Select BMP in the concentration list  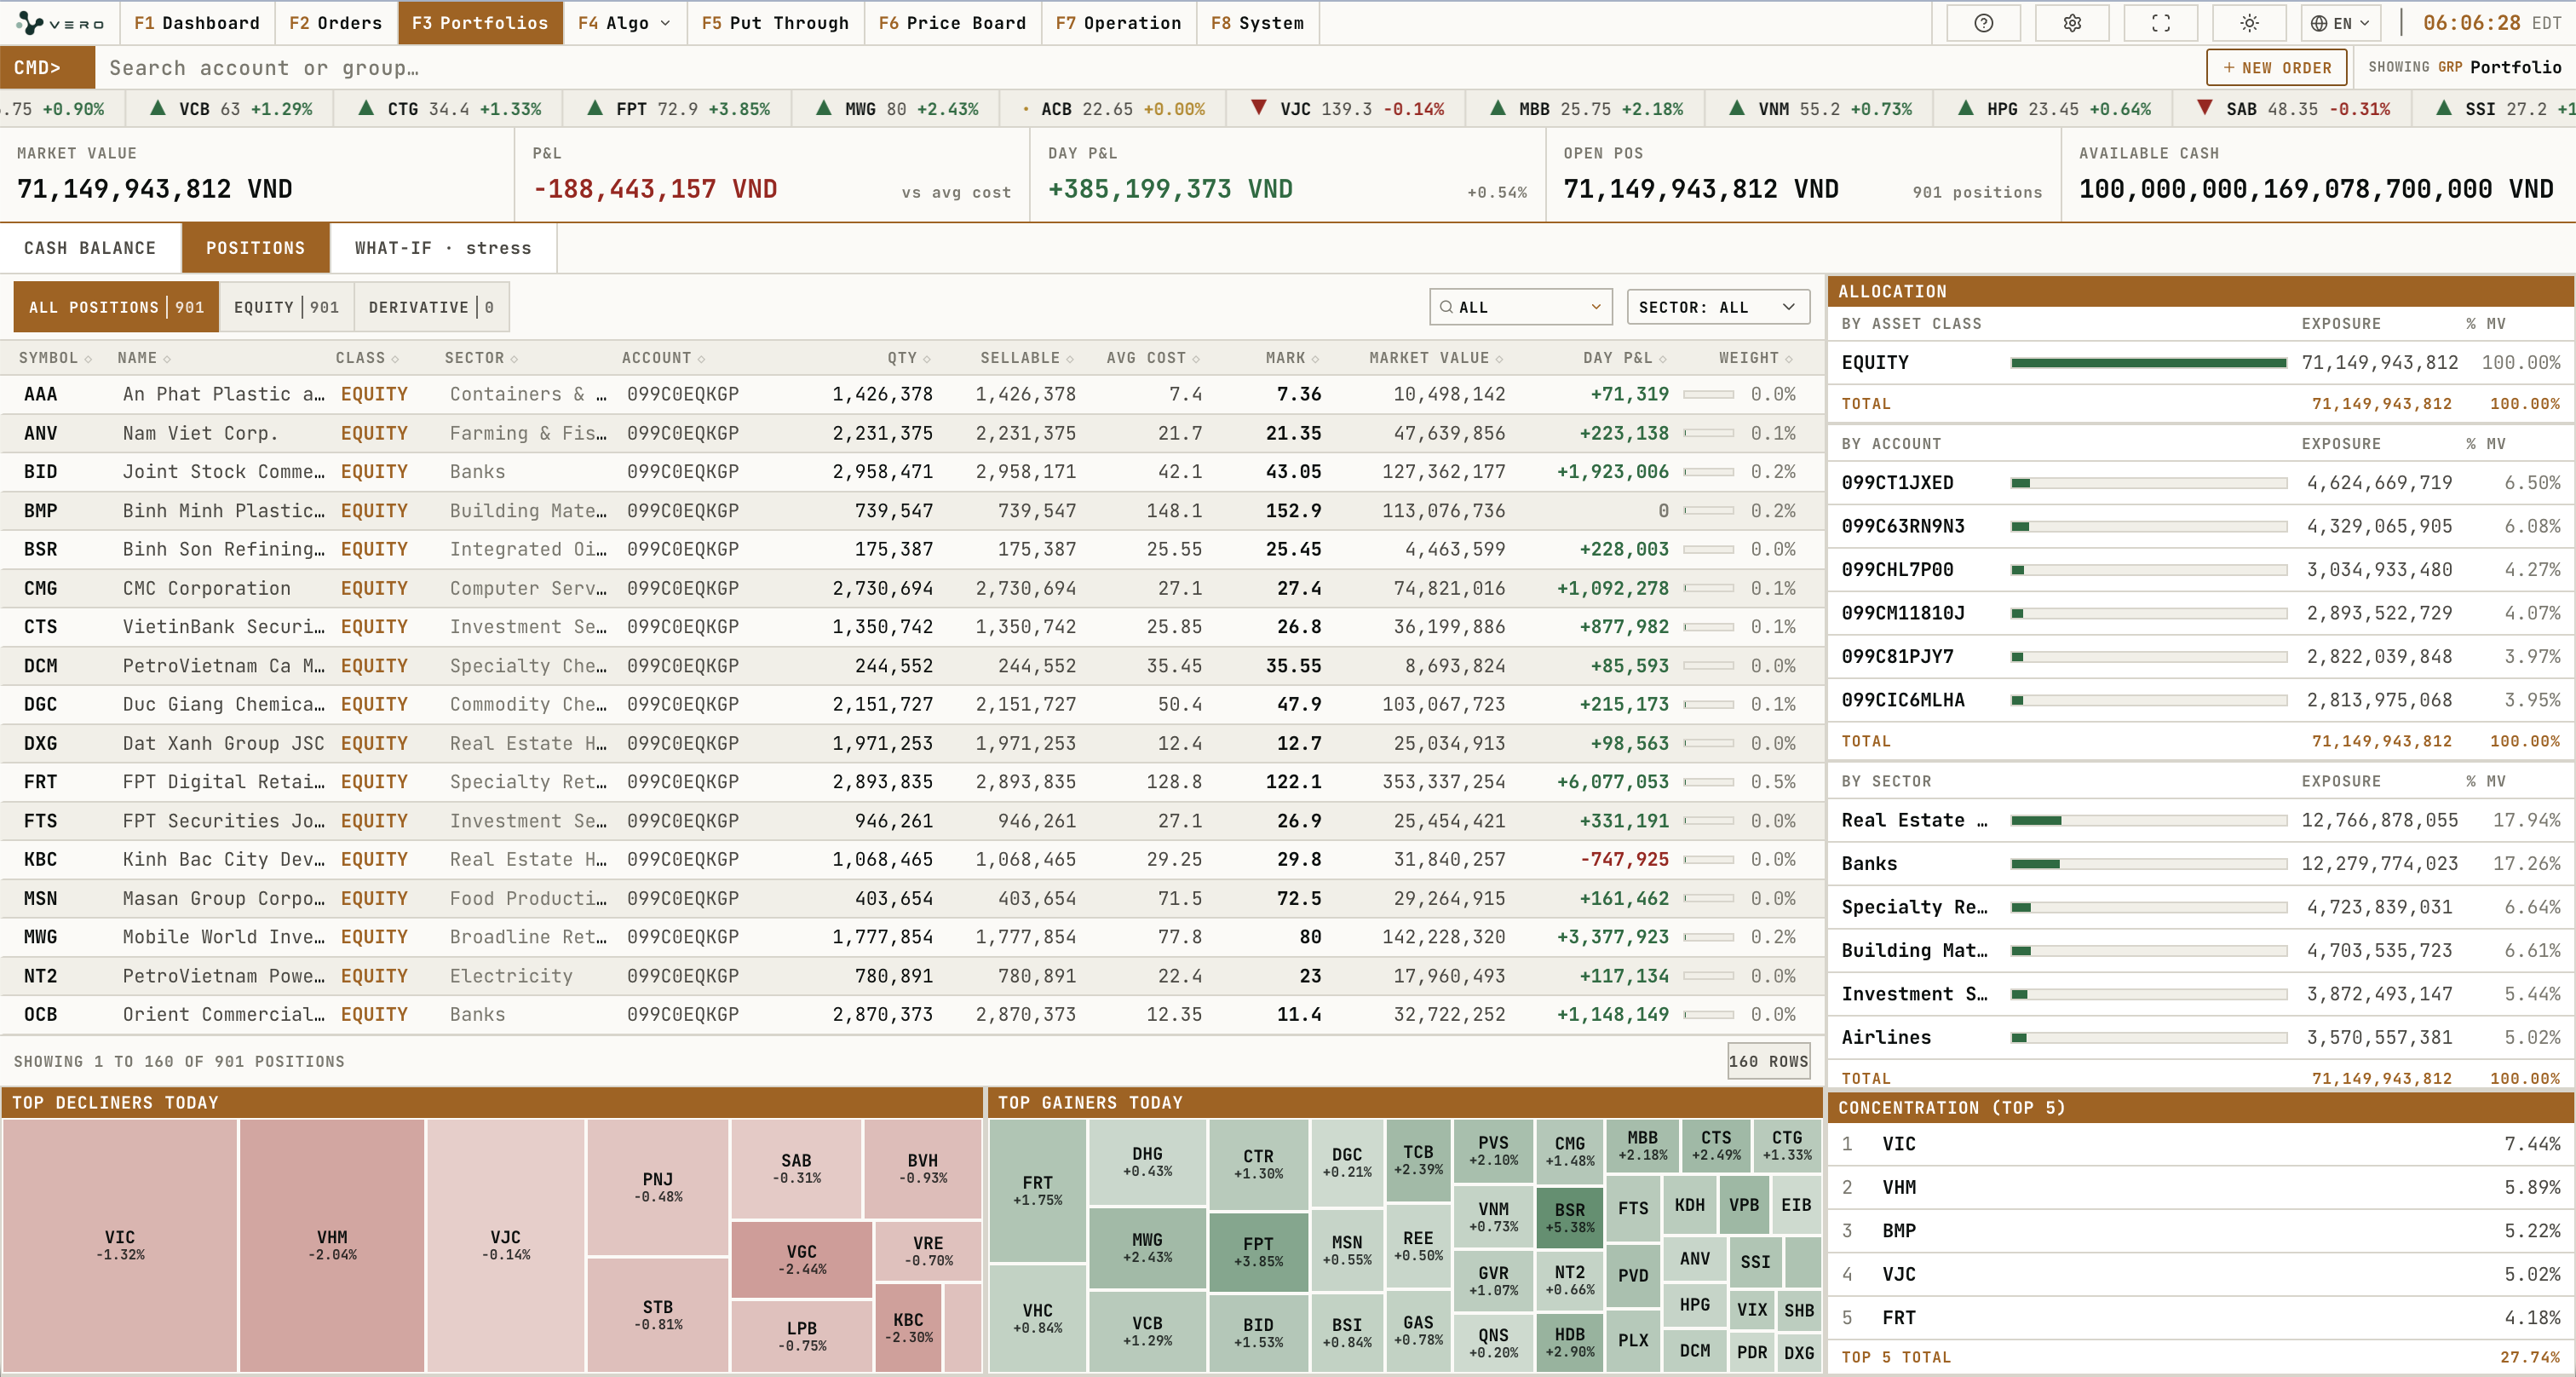tap(2200, 1231)
